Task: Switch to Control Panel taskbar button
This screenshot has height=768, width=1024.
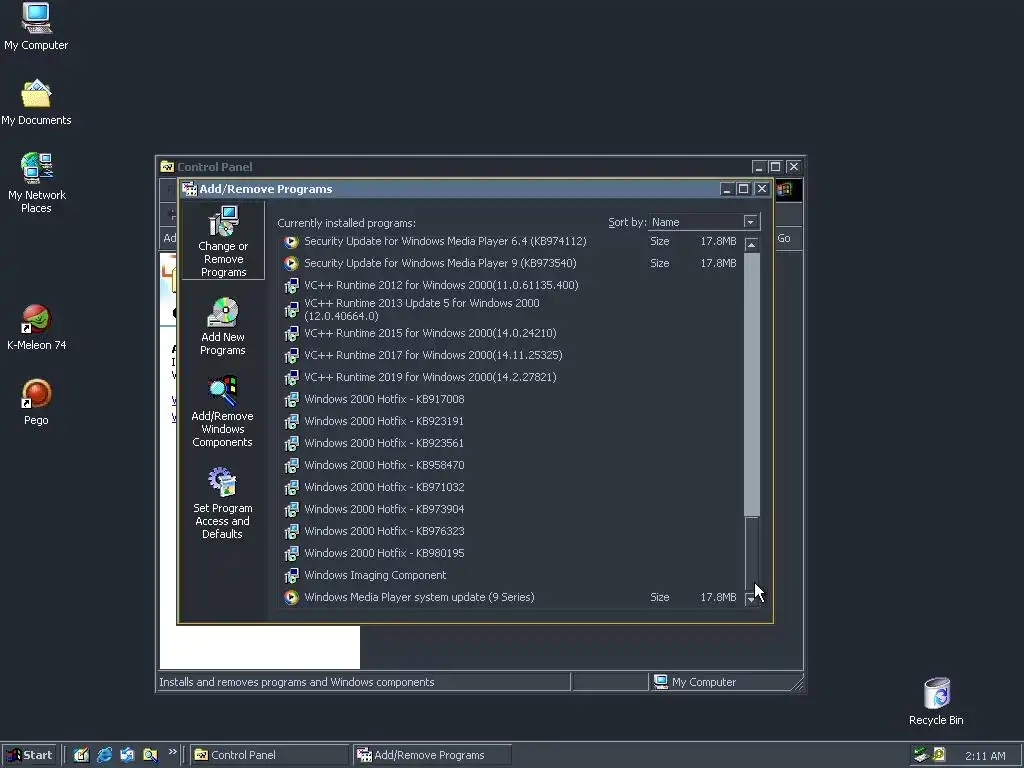Action: [x=270, y=755]
